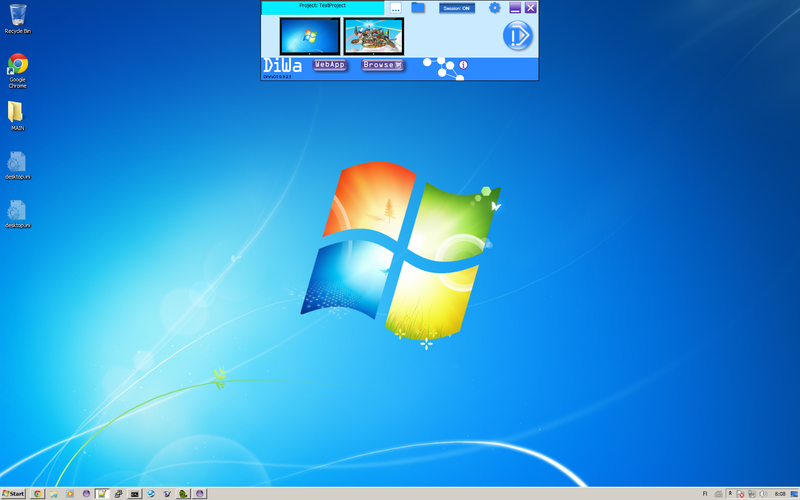The image size is (800, 500).
Task: Open DiWa settings gear
Action: [494, 8]
